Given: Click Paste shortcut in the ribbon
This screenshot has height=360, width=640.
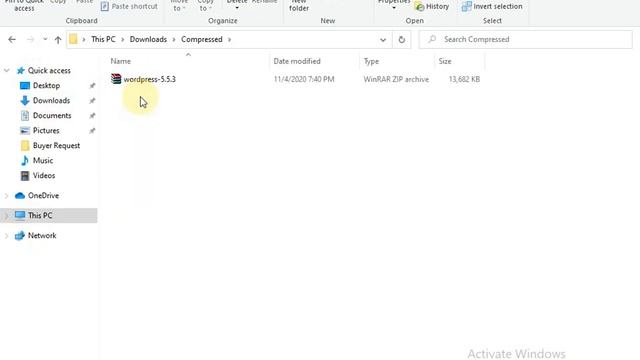Looking at the screenshot, I should point(129,7).
